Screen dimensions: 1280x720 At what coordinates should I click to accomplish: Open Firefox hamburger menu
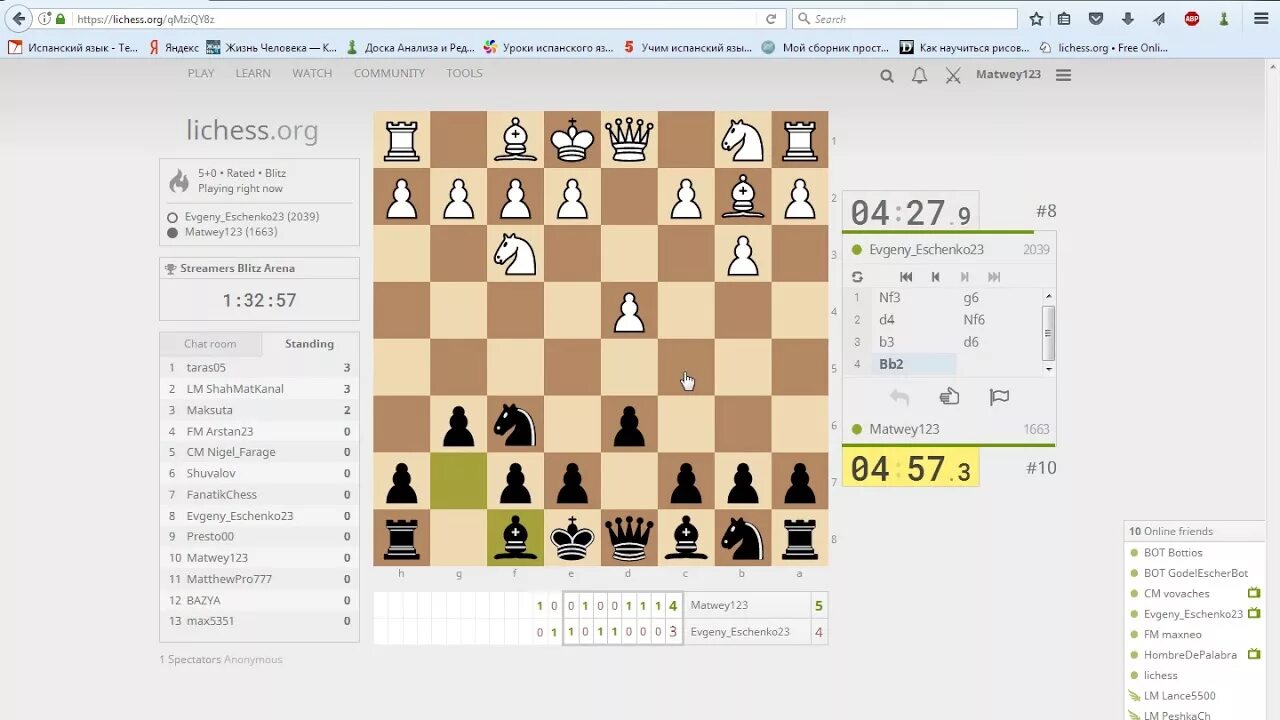click(x=1260, y=19)
